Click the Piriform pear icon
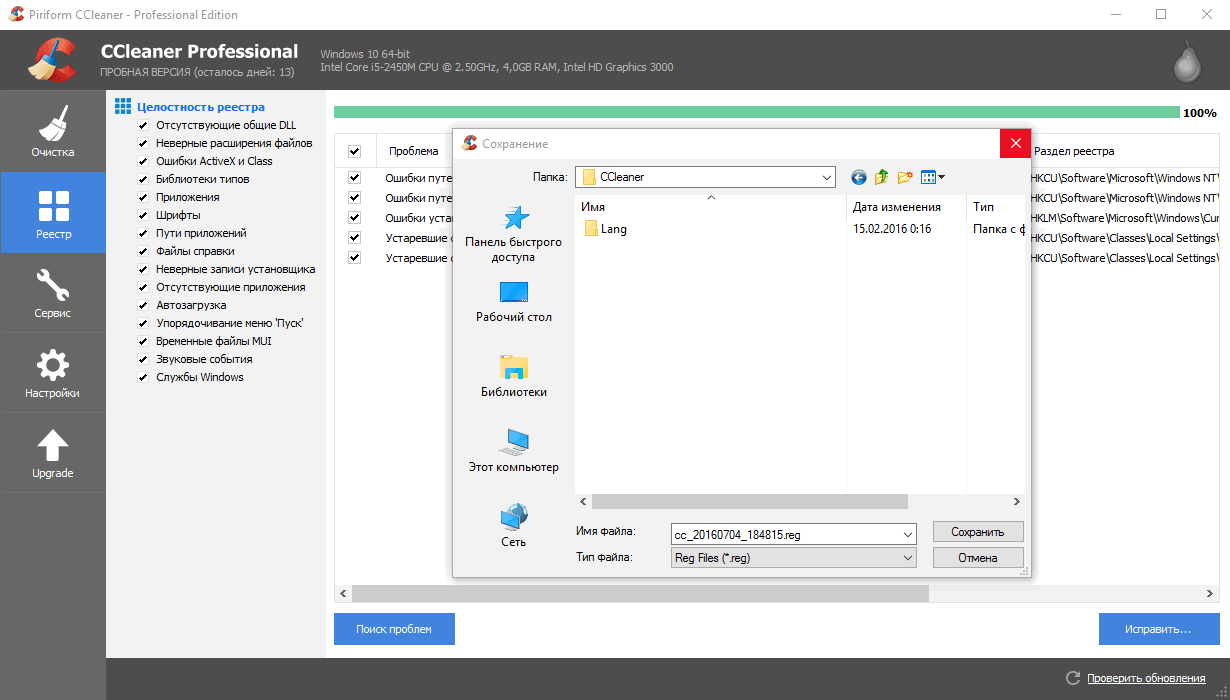Screen dimensions: 1230x700 [x=1187, y=63]
